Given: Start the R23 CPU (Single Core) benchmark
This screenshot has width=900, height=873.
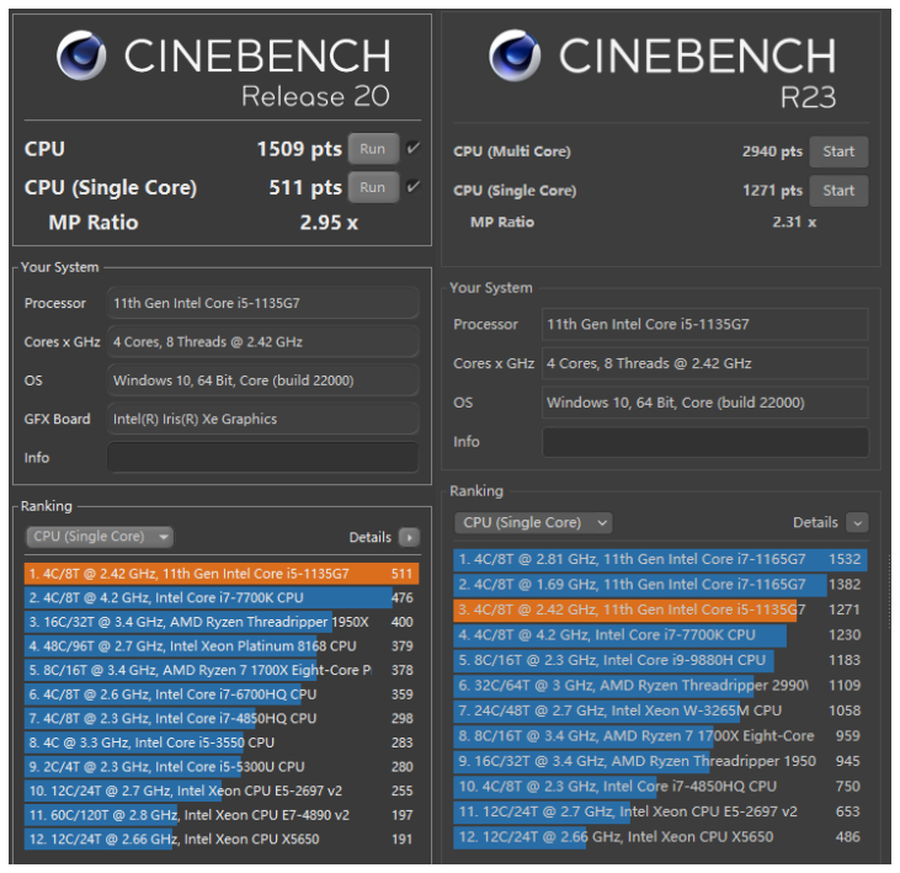Looking at the screenshot, I should [838, 190].
